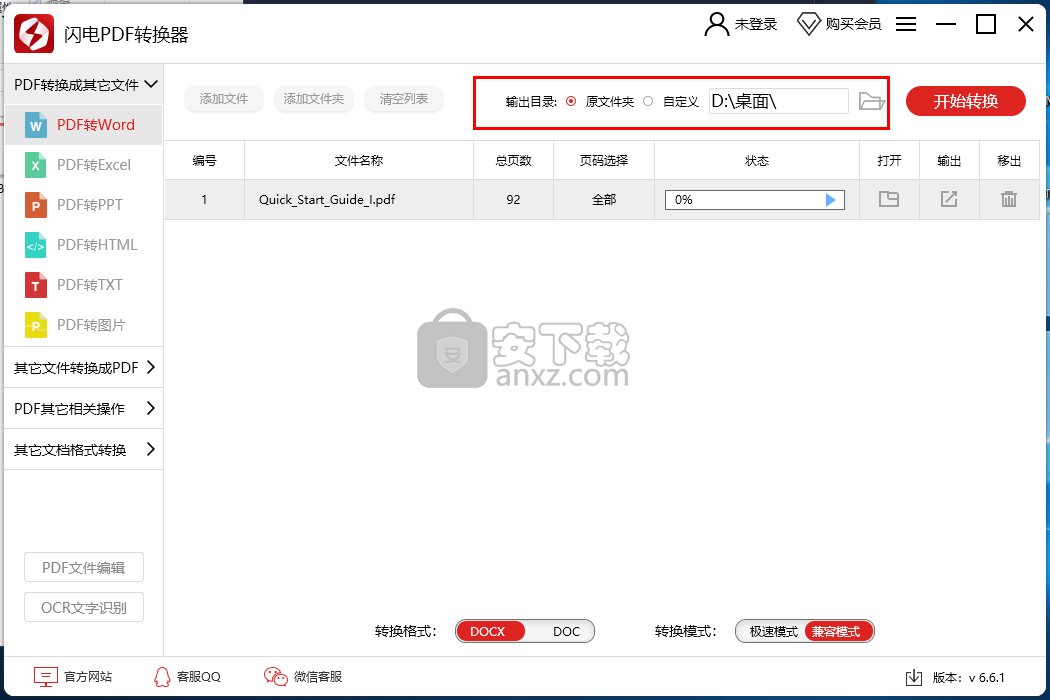Maximize the converter window
This screenshot has height=700, width=1050.
point(986,24)
